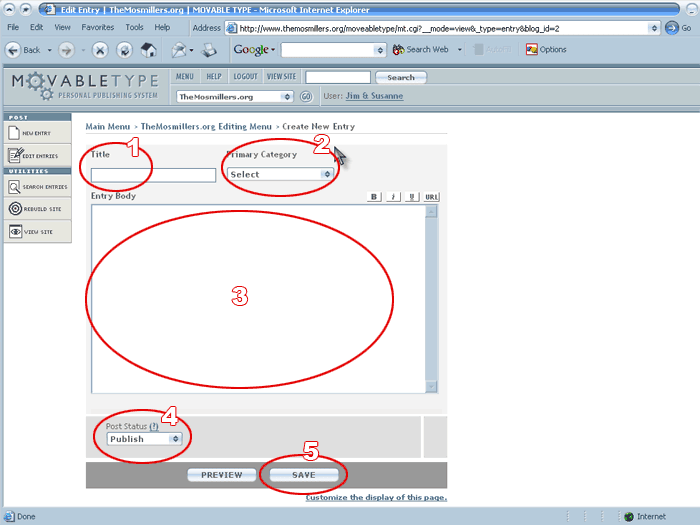Open the Primary Category Select dropdown
The height and width of the screenshot is (525, 700).
pyautogui.click(x=280, y=174)
